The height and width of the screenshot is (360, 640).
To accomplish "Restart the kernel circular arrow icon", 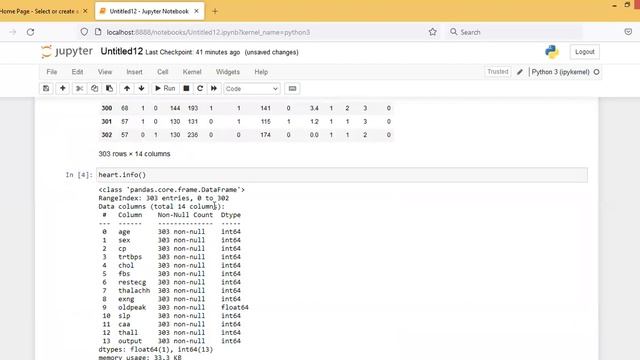I will pos(200,89).
